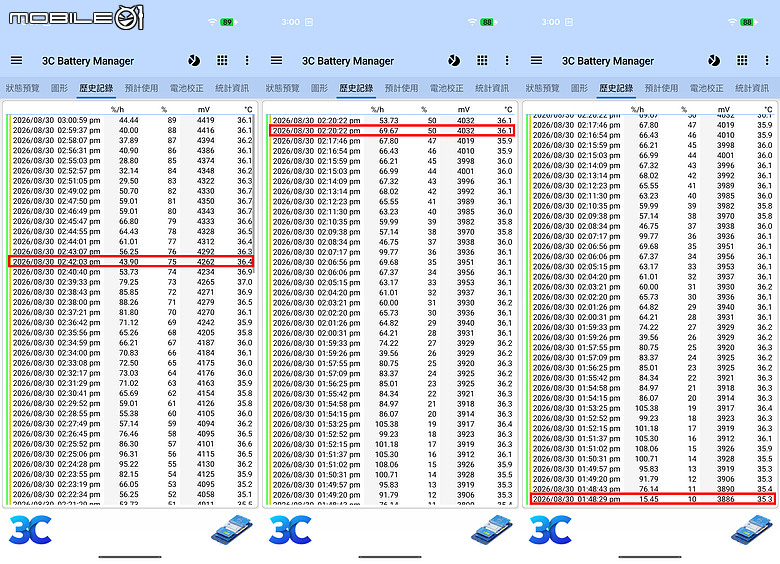Open 電池校正 tab in right screen
This screenshot has height=564, width=780.
pyautogui.click(x=706, y=88)
